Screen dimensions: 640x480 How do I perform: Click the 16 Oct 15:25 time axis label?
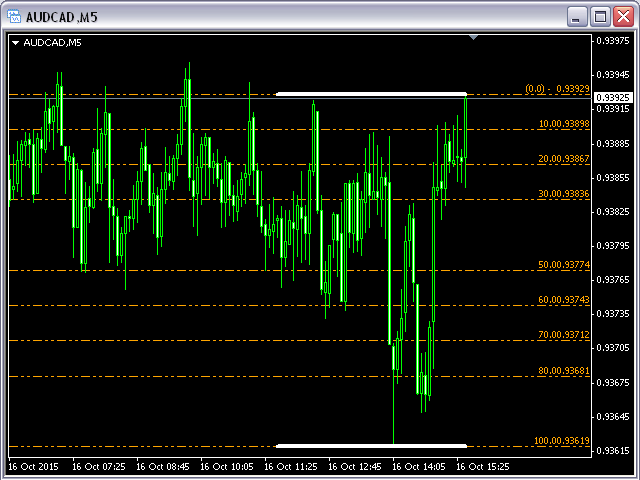coord(482,466)
